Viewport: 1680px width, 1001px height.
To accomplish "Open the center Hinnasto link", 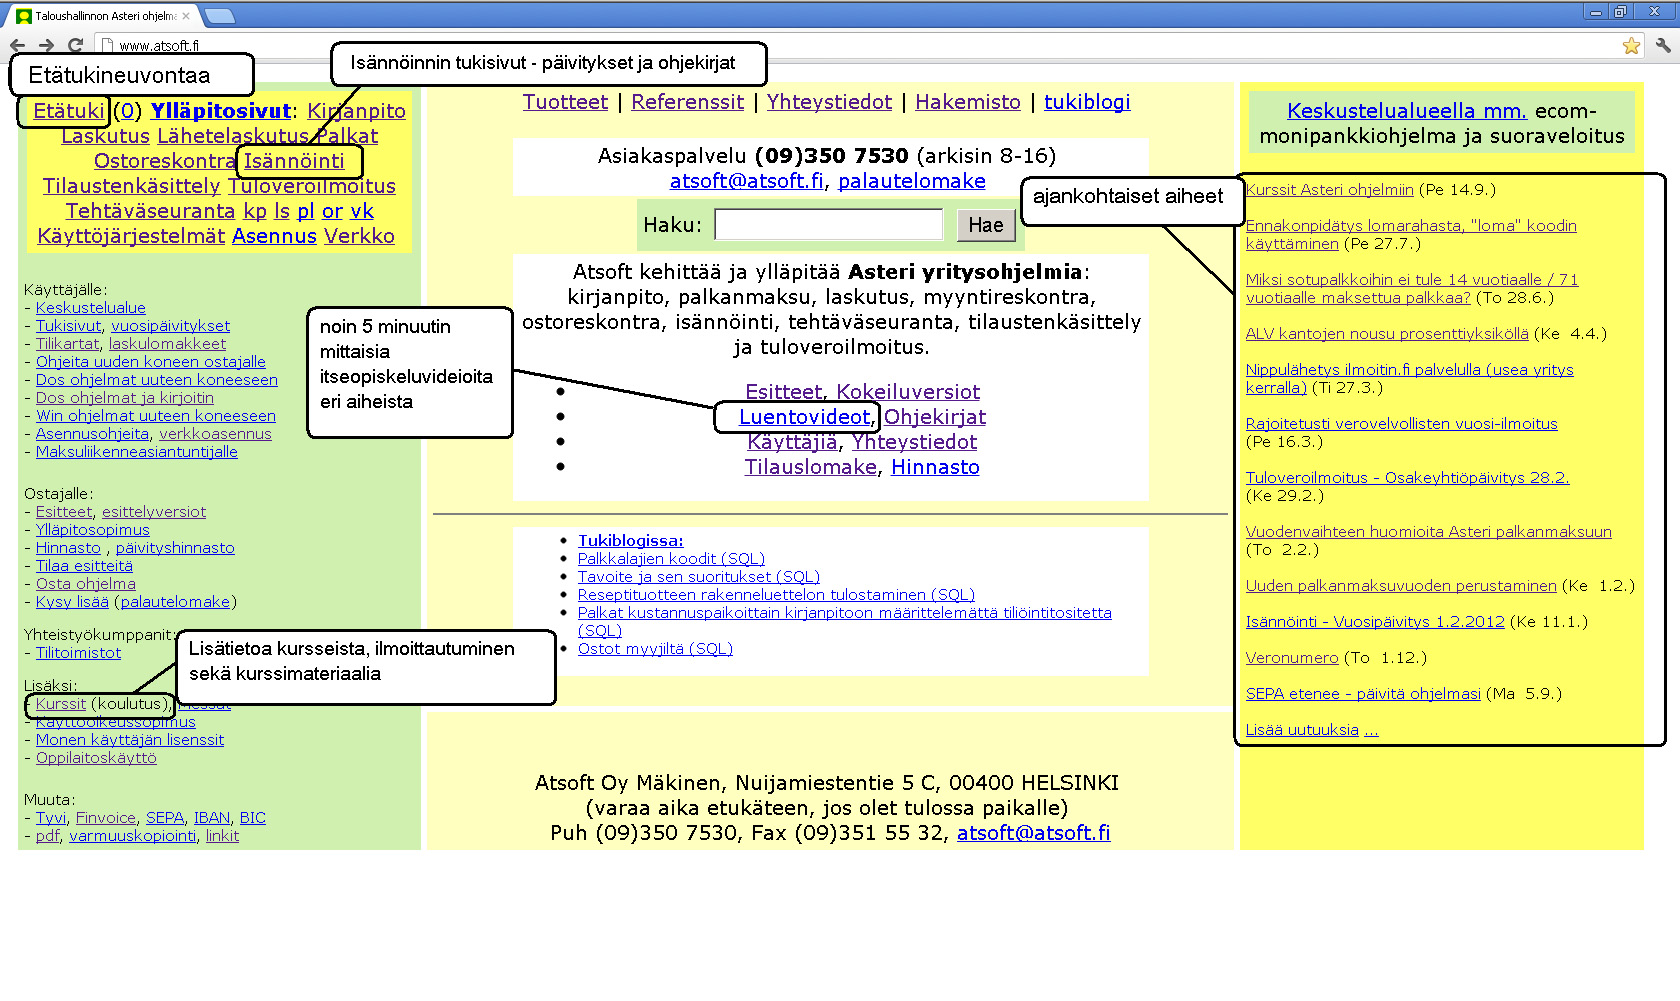I will [935, 467].
